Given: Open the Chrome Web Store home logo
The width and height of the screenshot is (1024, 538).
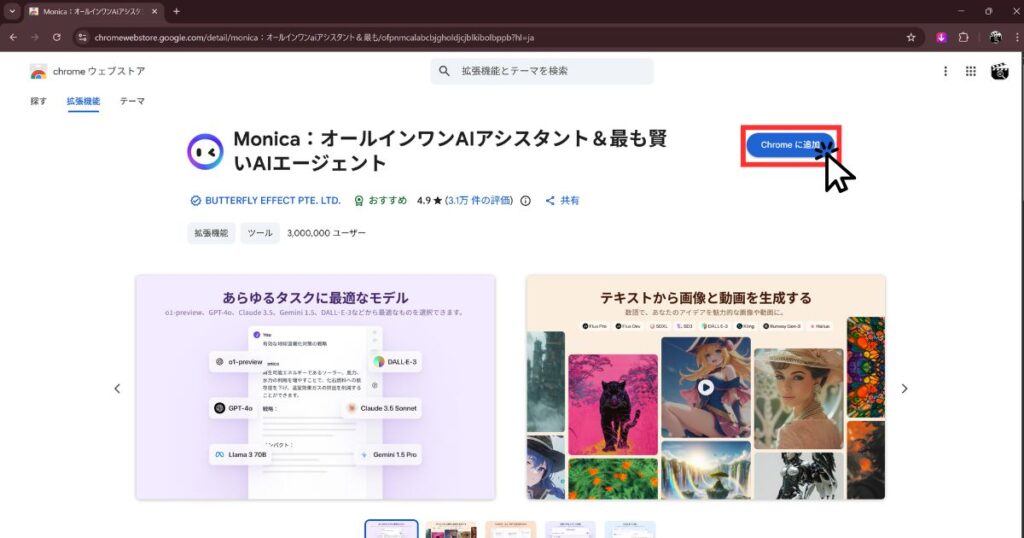Looking at the screenshot, I should (87, 71).
